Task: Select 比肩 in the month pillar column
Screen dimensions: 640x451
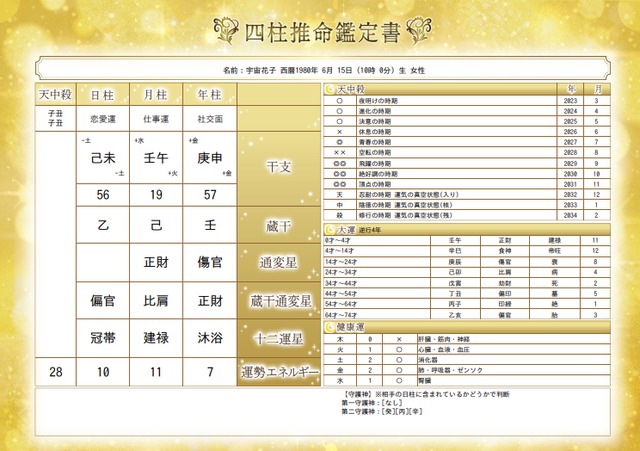Action: 156,301
